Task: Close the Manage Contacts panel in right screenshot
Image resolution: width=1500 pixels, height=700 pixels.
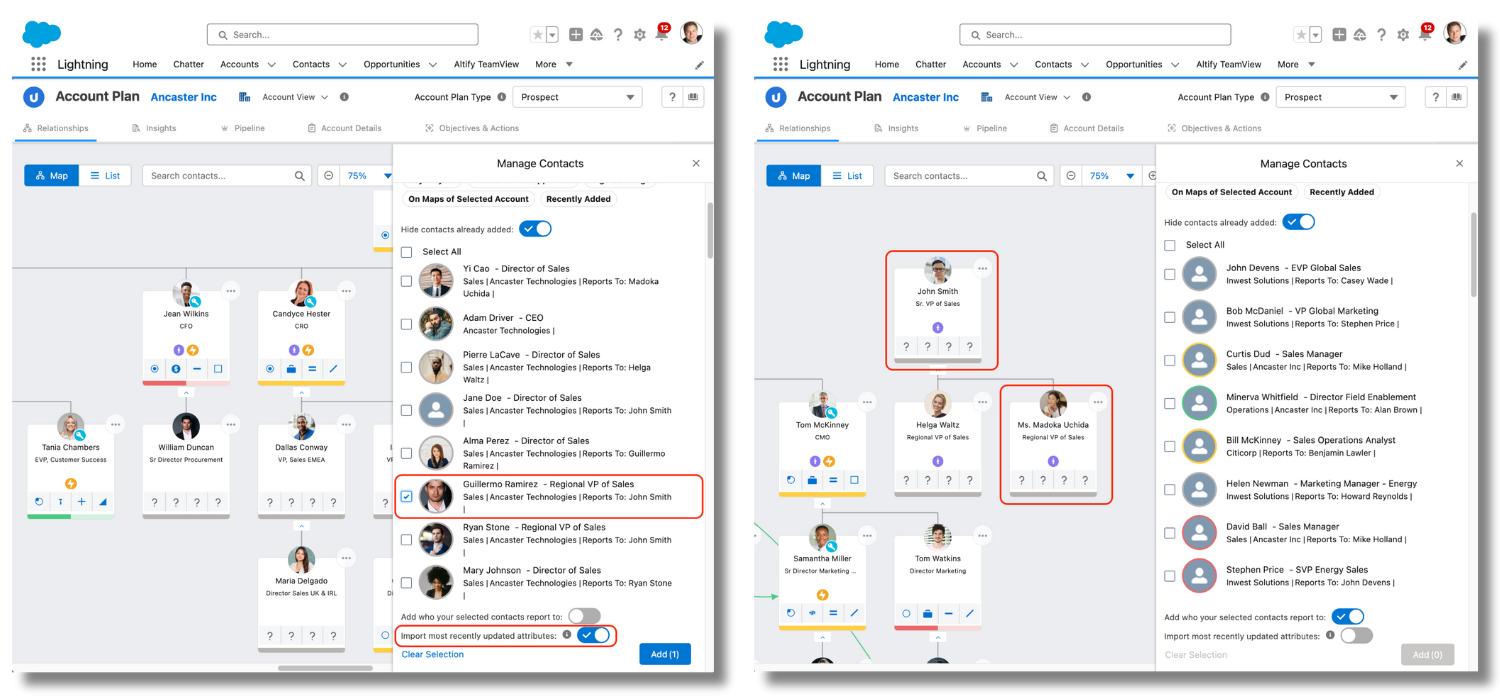Action: coord(1459,163)
